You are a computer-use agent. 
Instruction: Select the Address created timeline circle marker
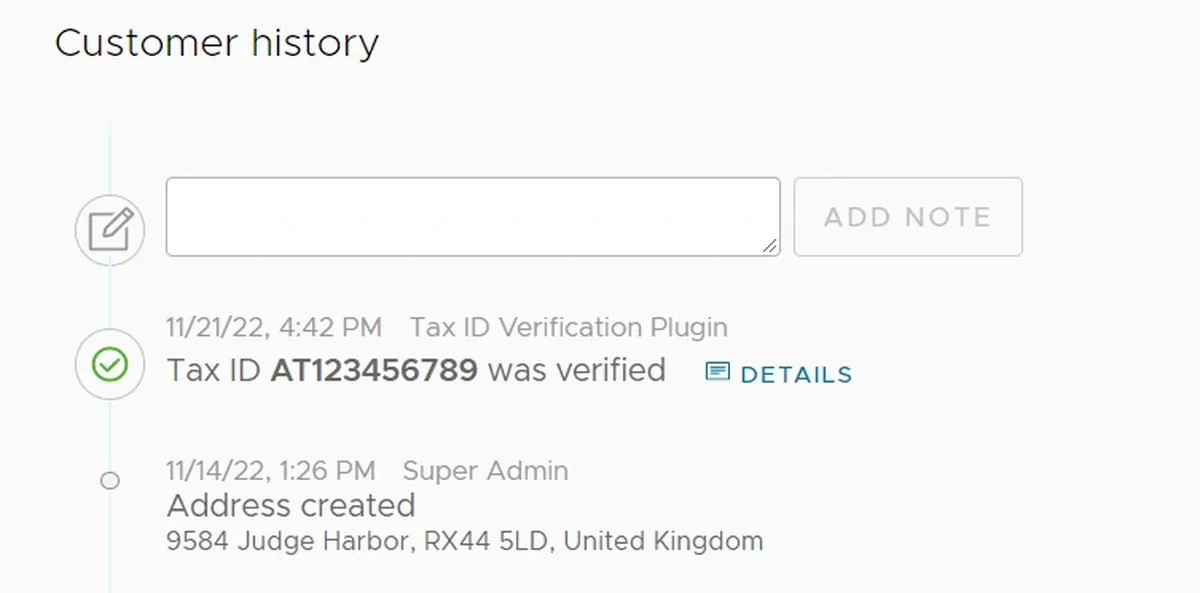110,481
